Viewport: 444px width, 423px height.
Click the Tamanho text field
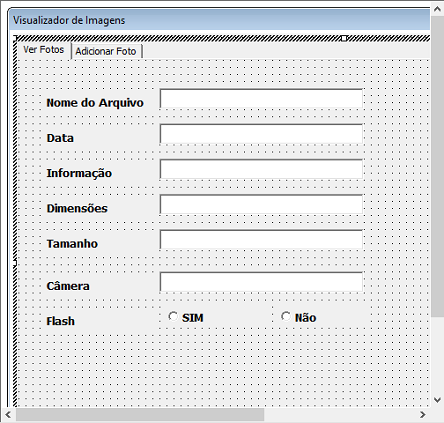tap(261, 240)
